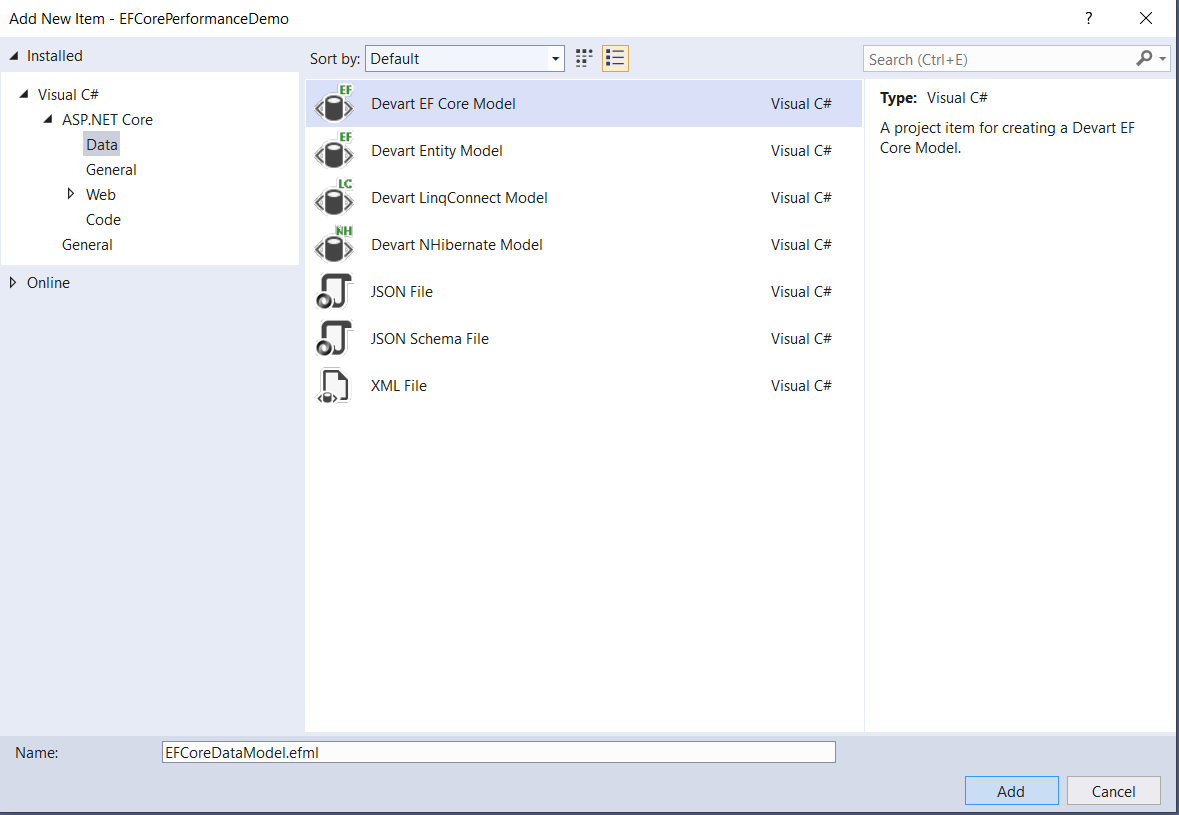Click the Devart EF Core Model icon
The image size is (1179, 815).
tap(335, 104)
